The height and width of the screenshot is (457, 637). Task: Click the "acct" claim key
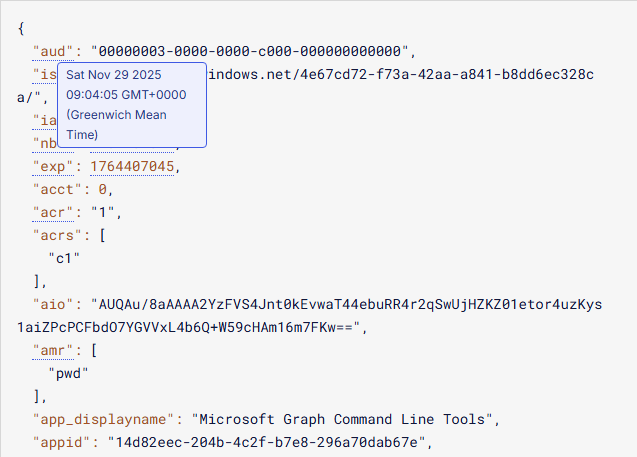pyautogui.click(x=56, y=189)
